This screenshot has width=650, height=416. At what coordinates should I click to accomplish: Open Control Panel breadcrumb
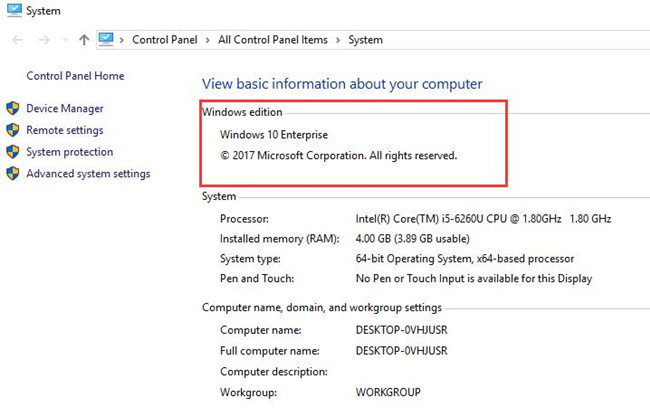tap(165, 40)
